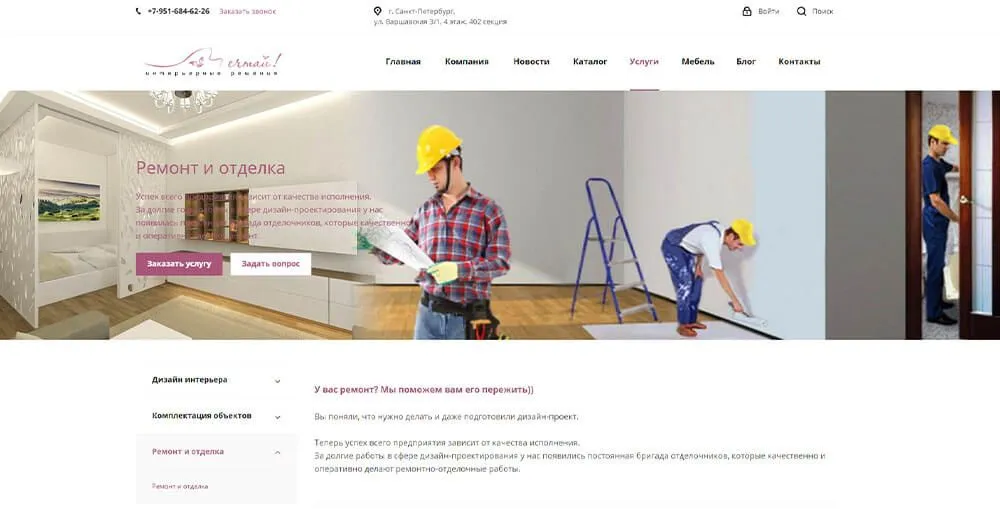Viewport: 1000px width, 509px height.
Task: Click the Задать вопрос button
Action: (270, 264)
